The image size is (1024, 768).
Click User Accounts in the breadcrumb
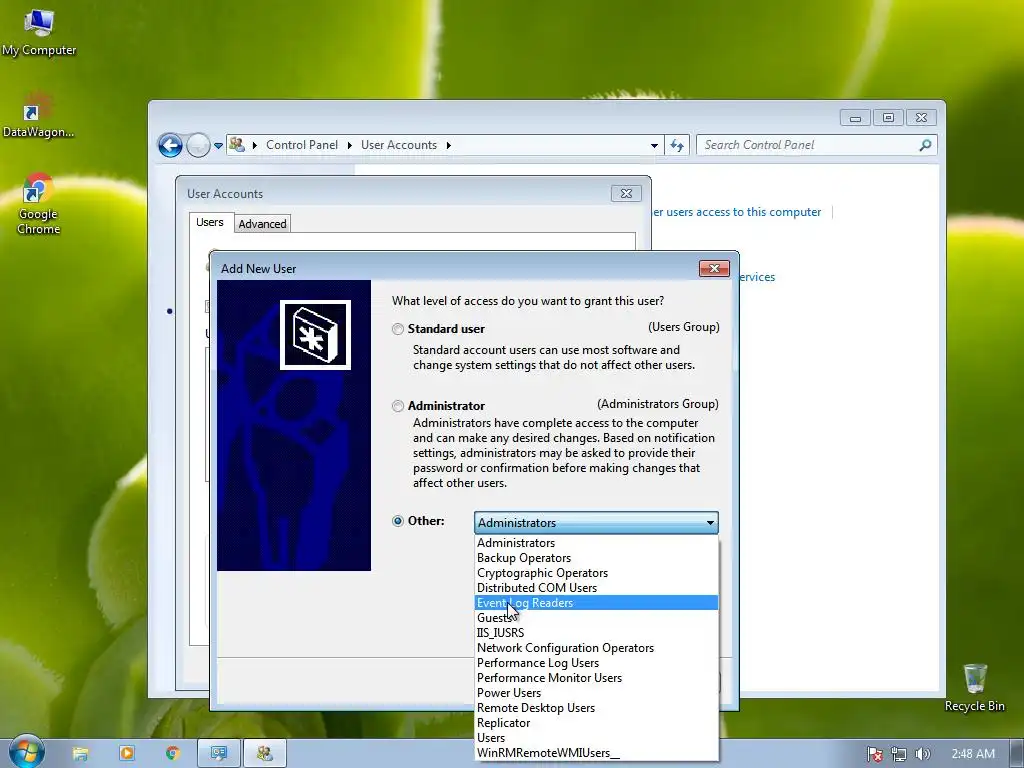(399, 145)
